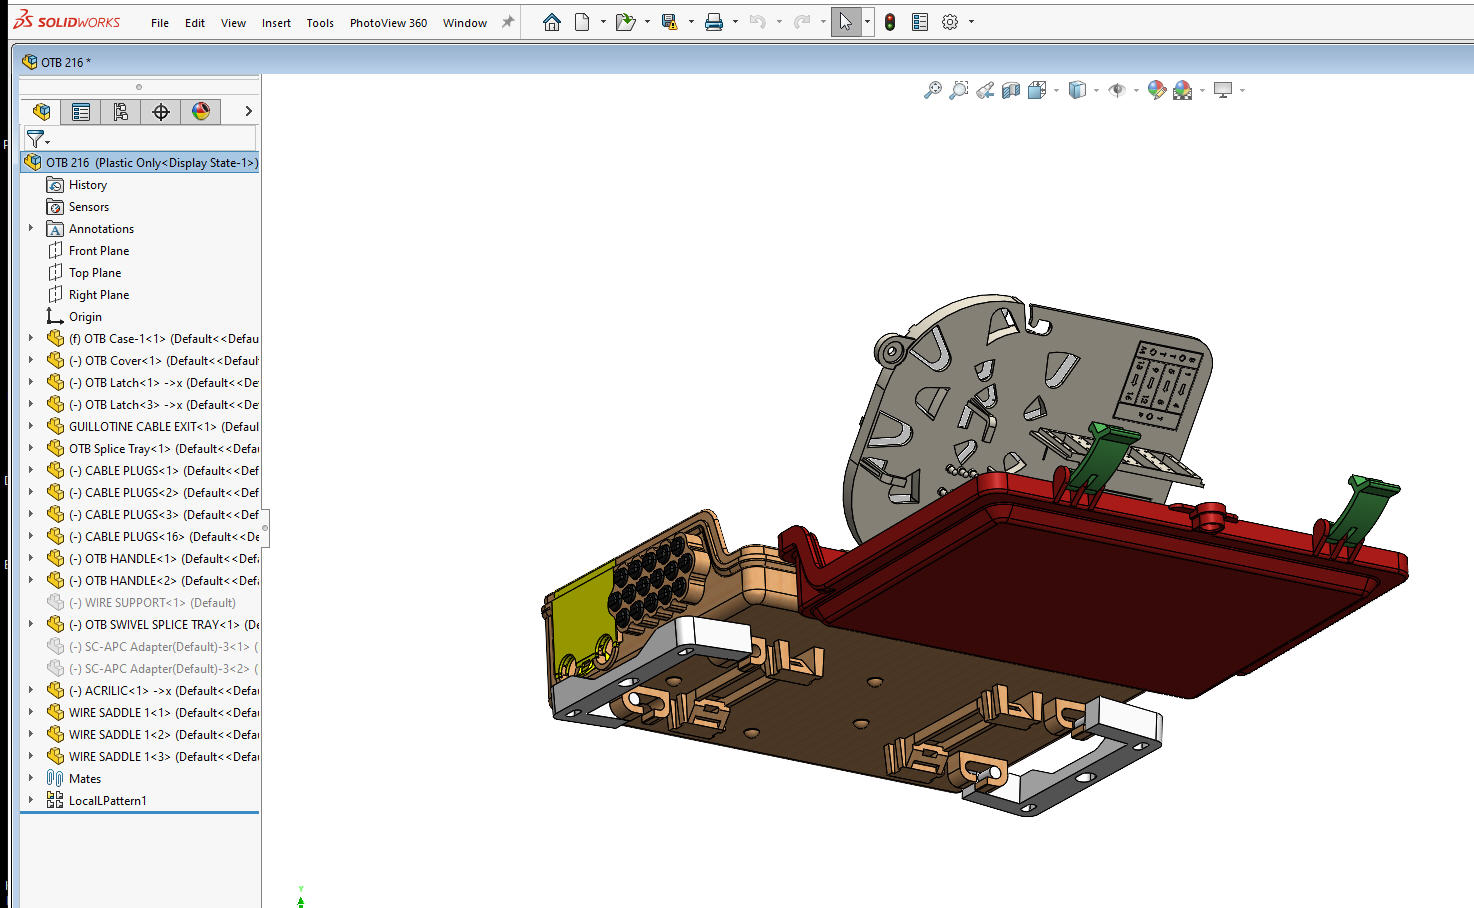
Task: Switch to FeatureManager design tree tab
Action: [41, 111]
